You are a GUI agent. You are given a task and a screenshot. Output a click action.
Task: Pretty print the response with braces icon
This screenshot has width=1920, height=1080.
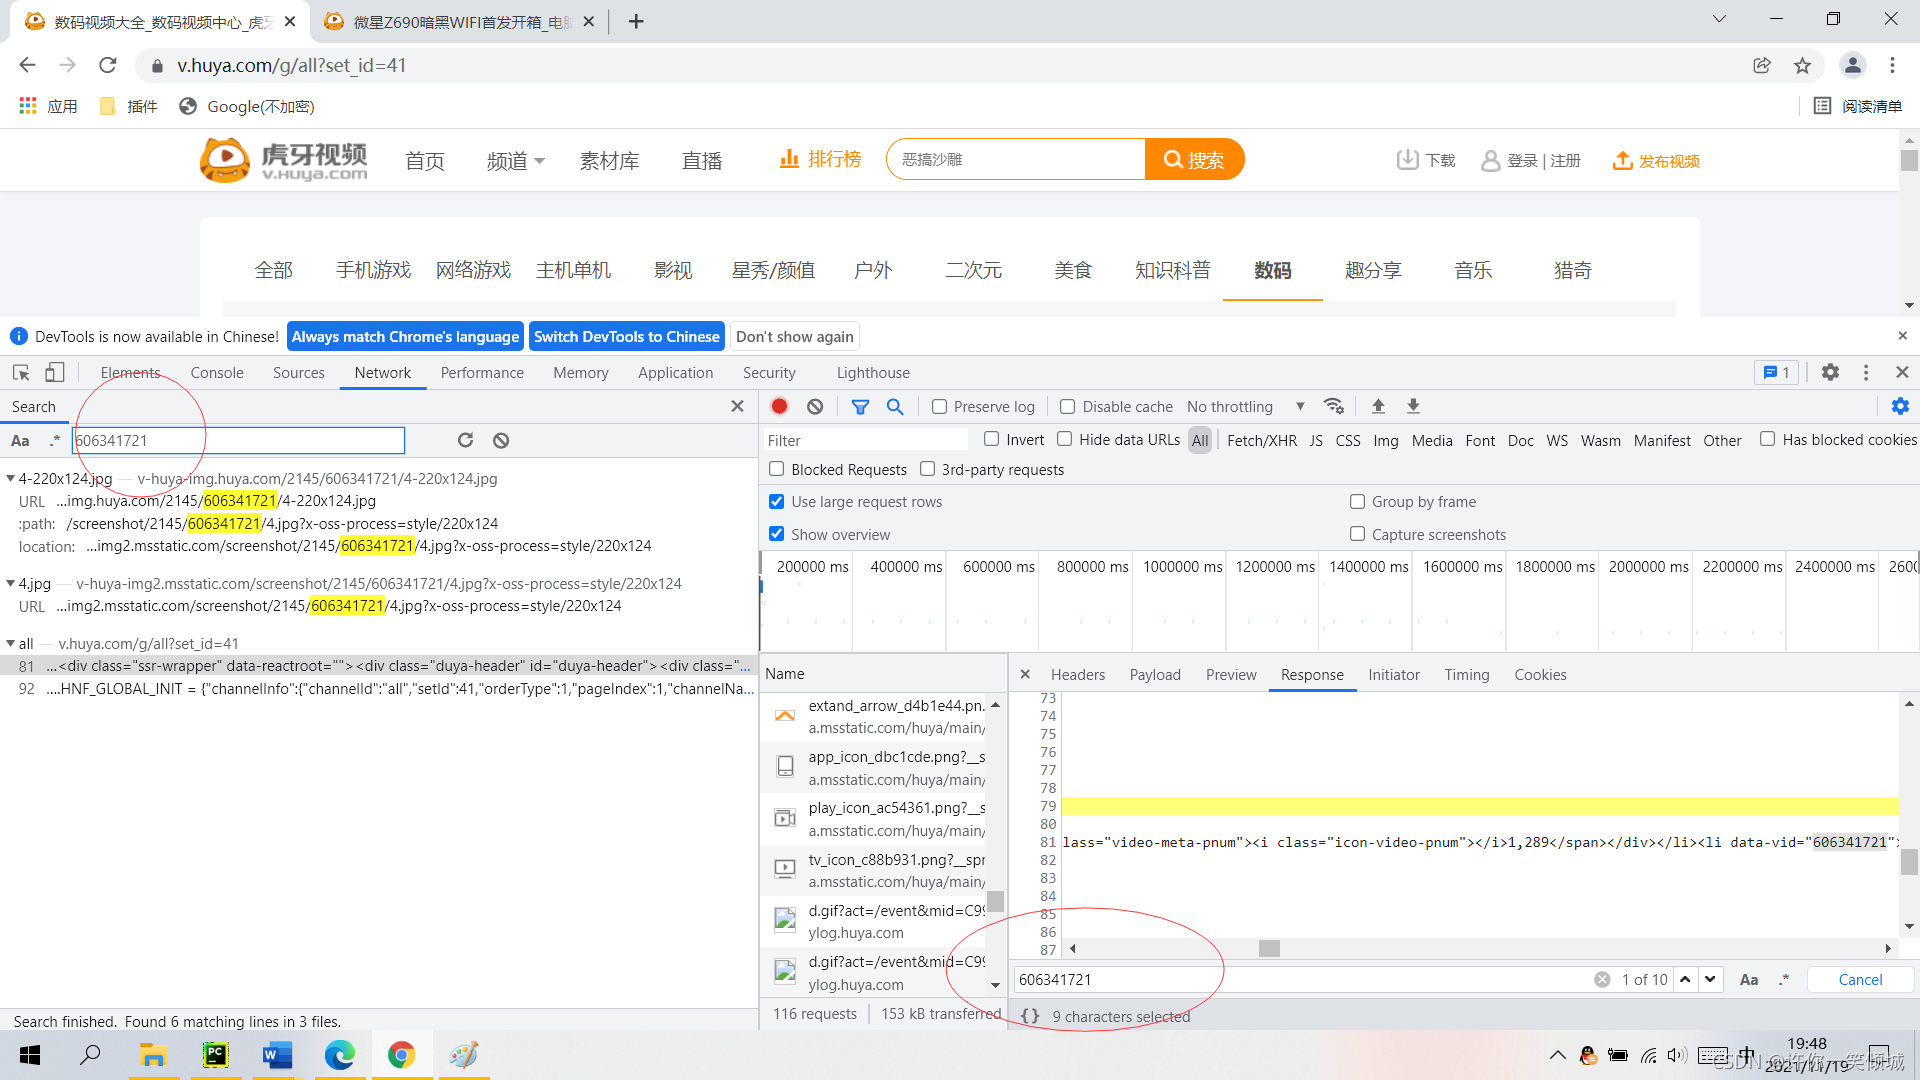pyautogui.click(x=1030, y=1016)
